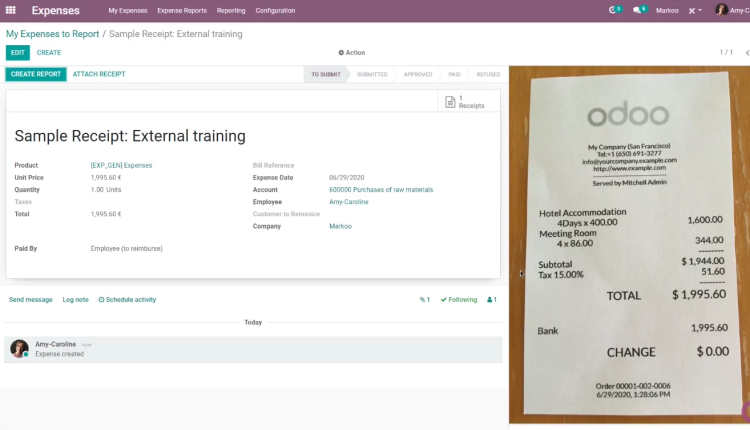Select the APPROVED status stage

point(418,74)
